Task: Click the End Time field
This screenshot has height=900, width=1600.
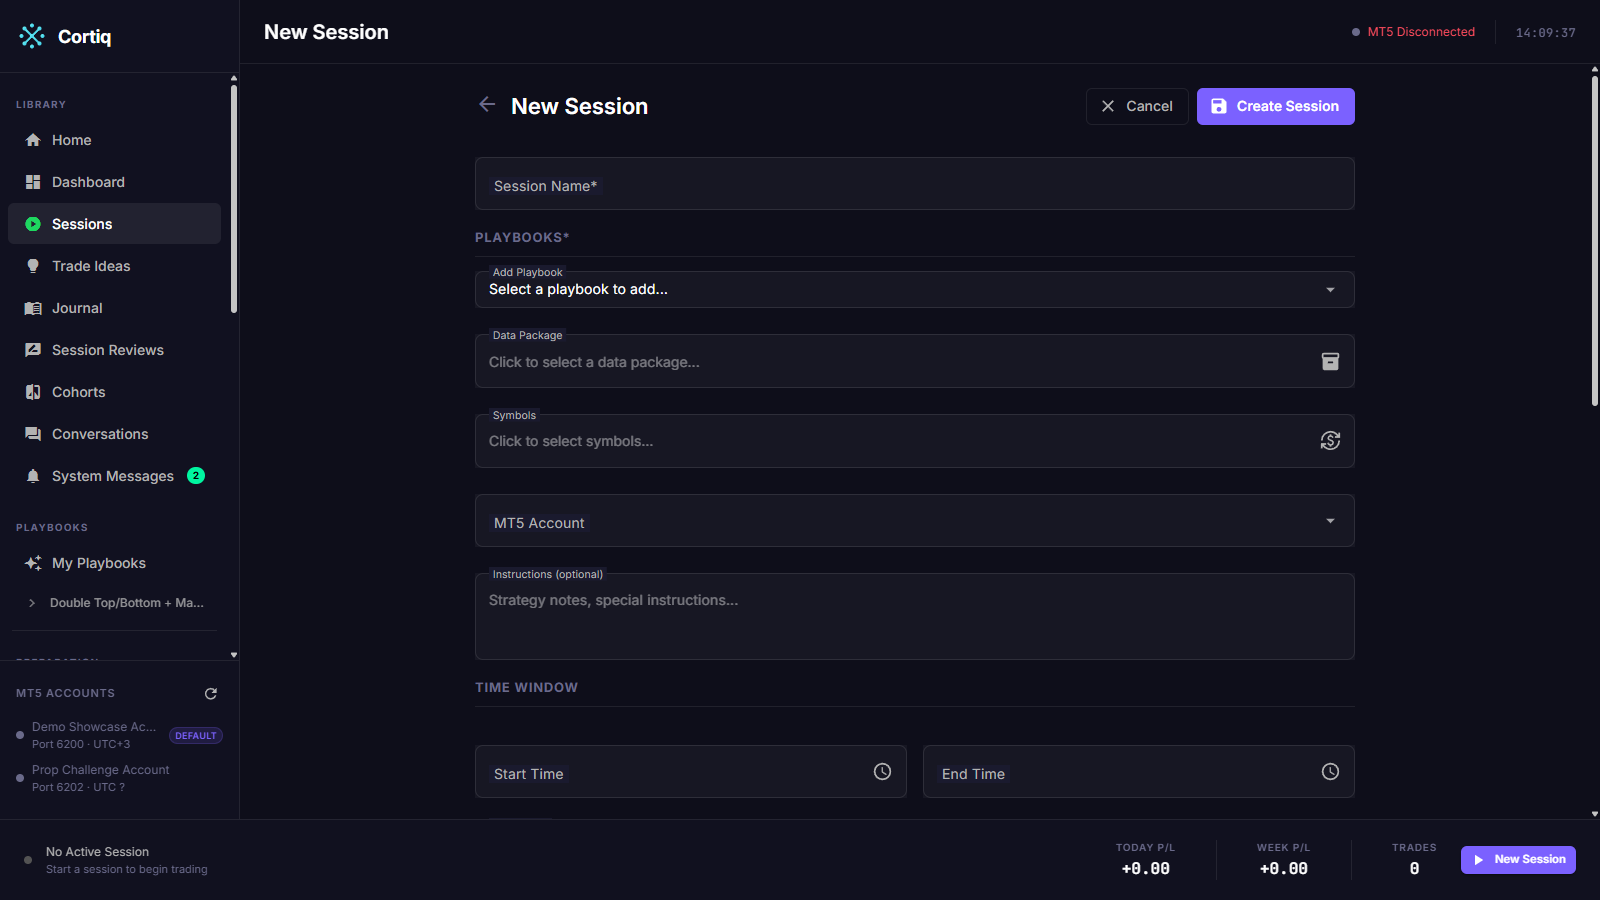Action: pyautogui.click(x=1139, y=771)
